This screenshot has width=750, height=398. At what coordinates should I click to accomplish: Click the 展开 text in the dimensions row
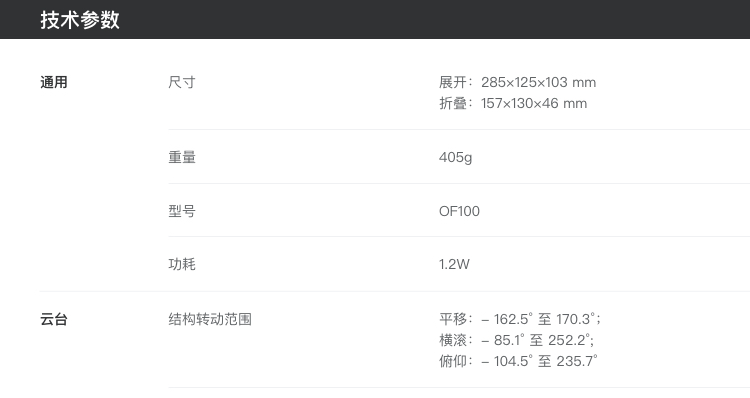point(452,82)
